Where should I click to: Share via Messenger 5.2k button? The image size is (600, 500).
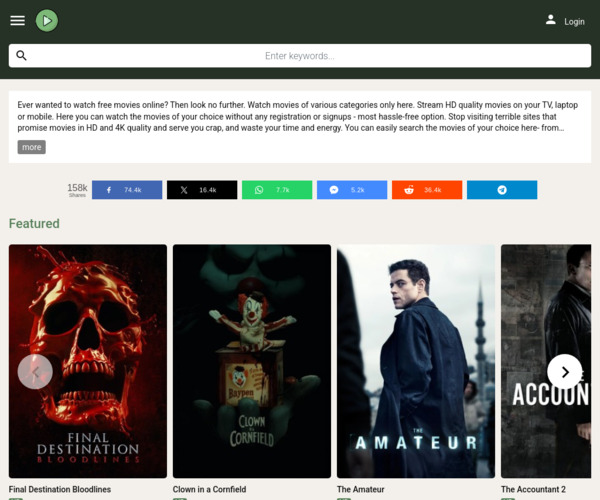pyautogui.click(x=352, y=190)
